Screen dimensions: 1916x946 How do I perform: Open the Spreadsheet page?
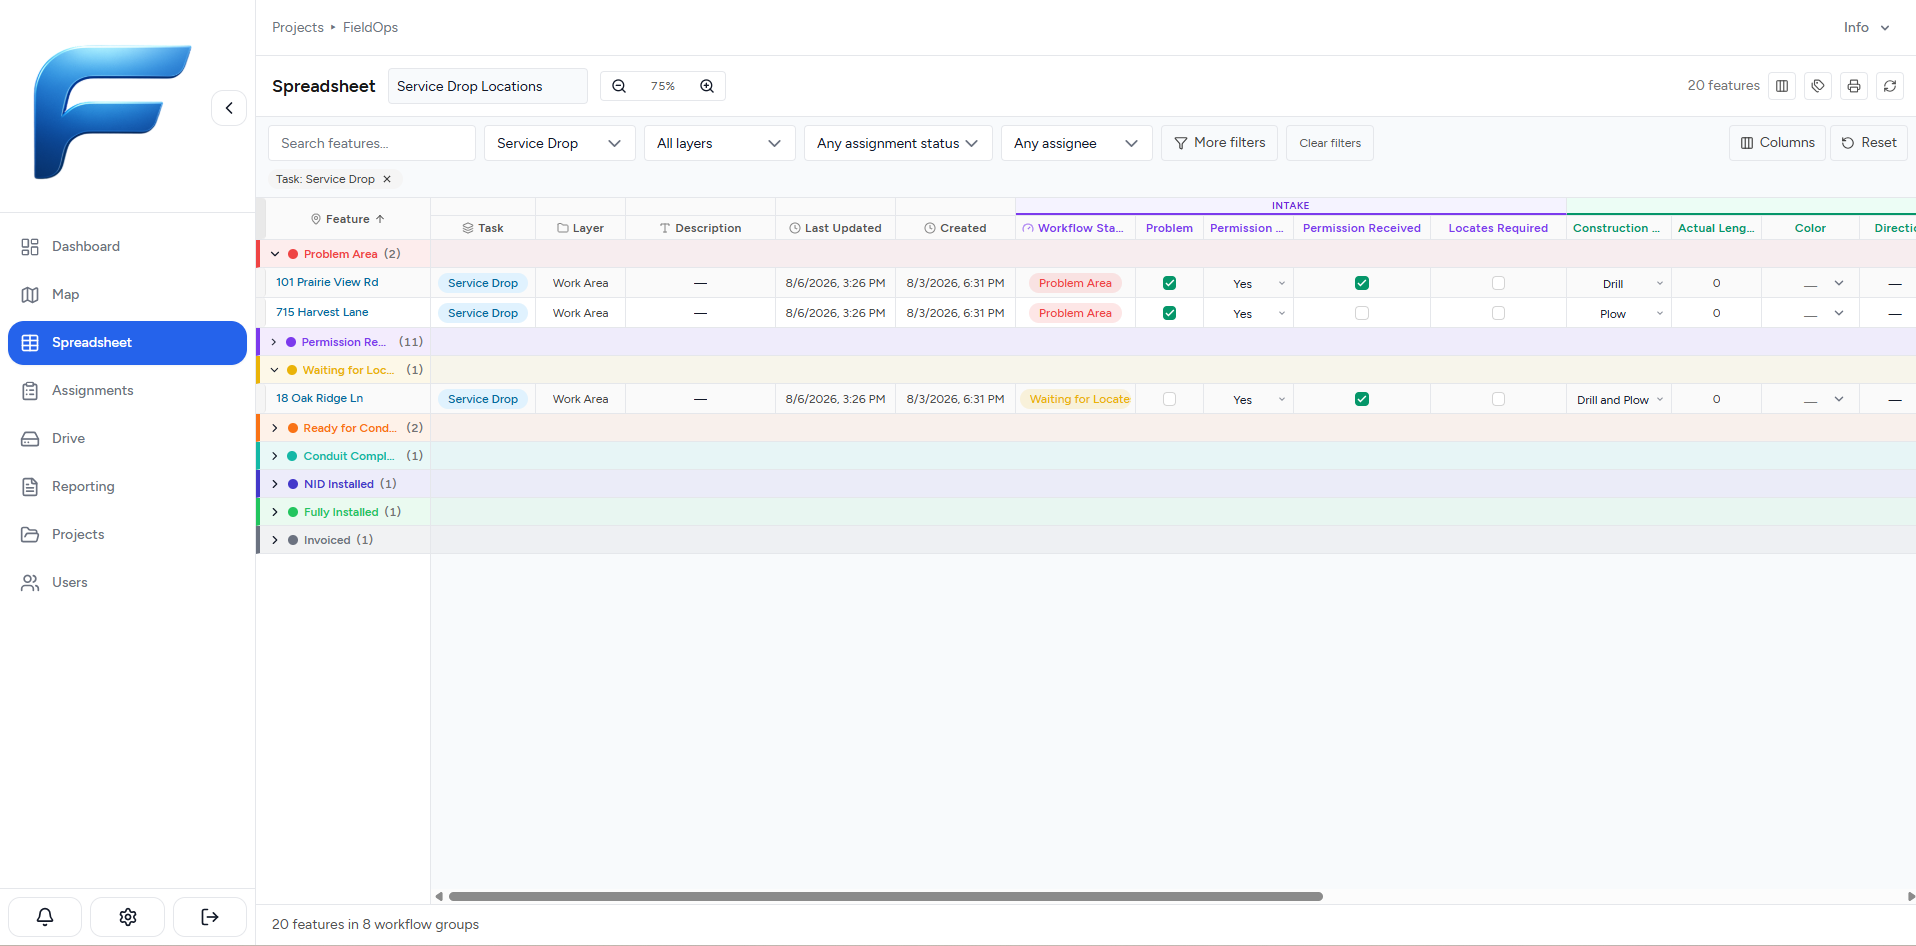click(x=127, y=343)
